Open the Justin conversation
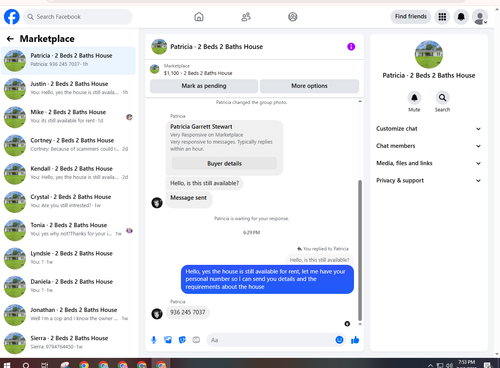This screenshot has height=368, width=500. (68, 89)
